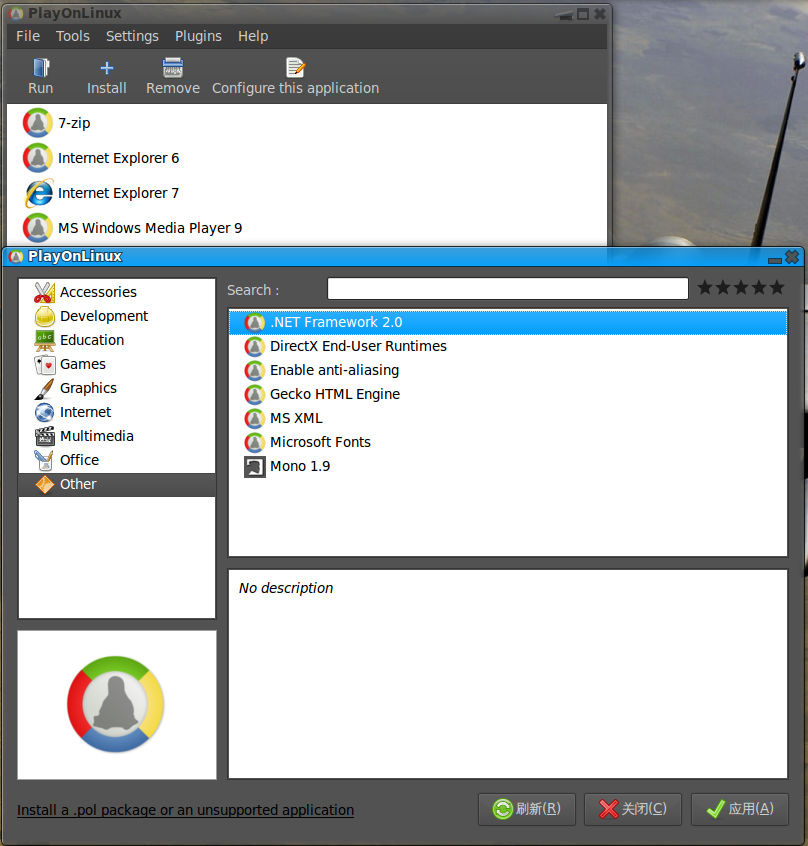Click the Remove toolbar icon
The width and height of the screenshot is (808, 846).
(x=173, y=68)
